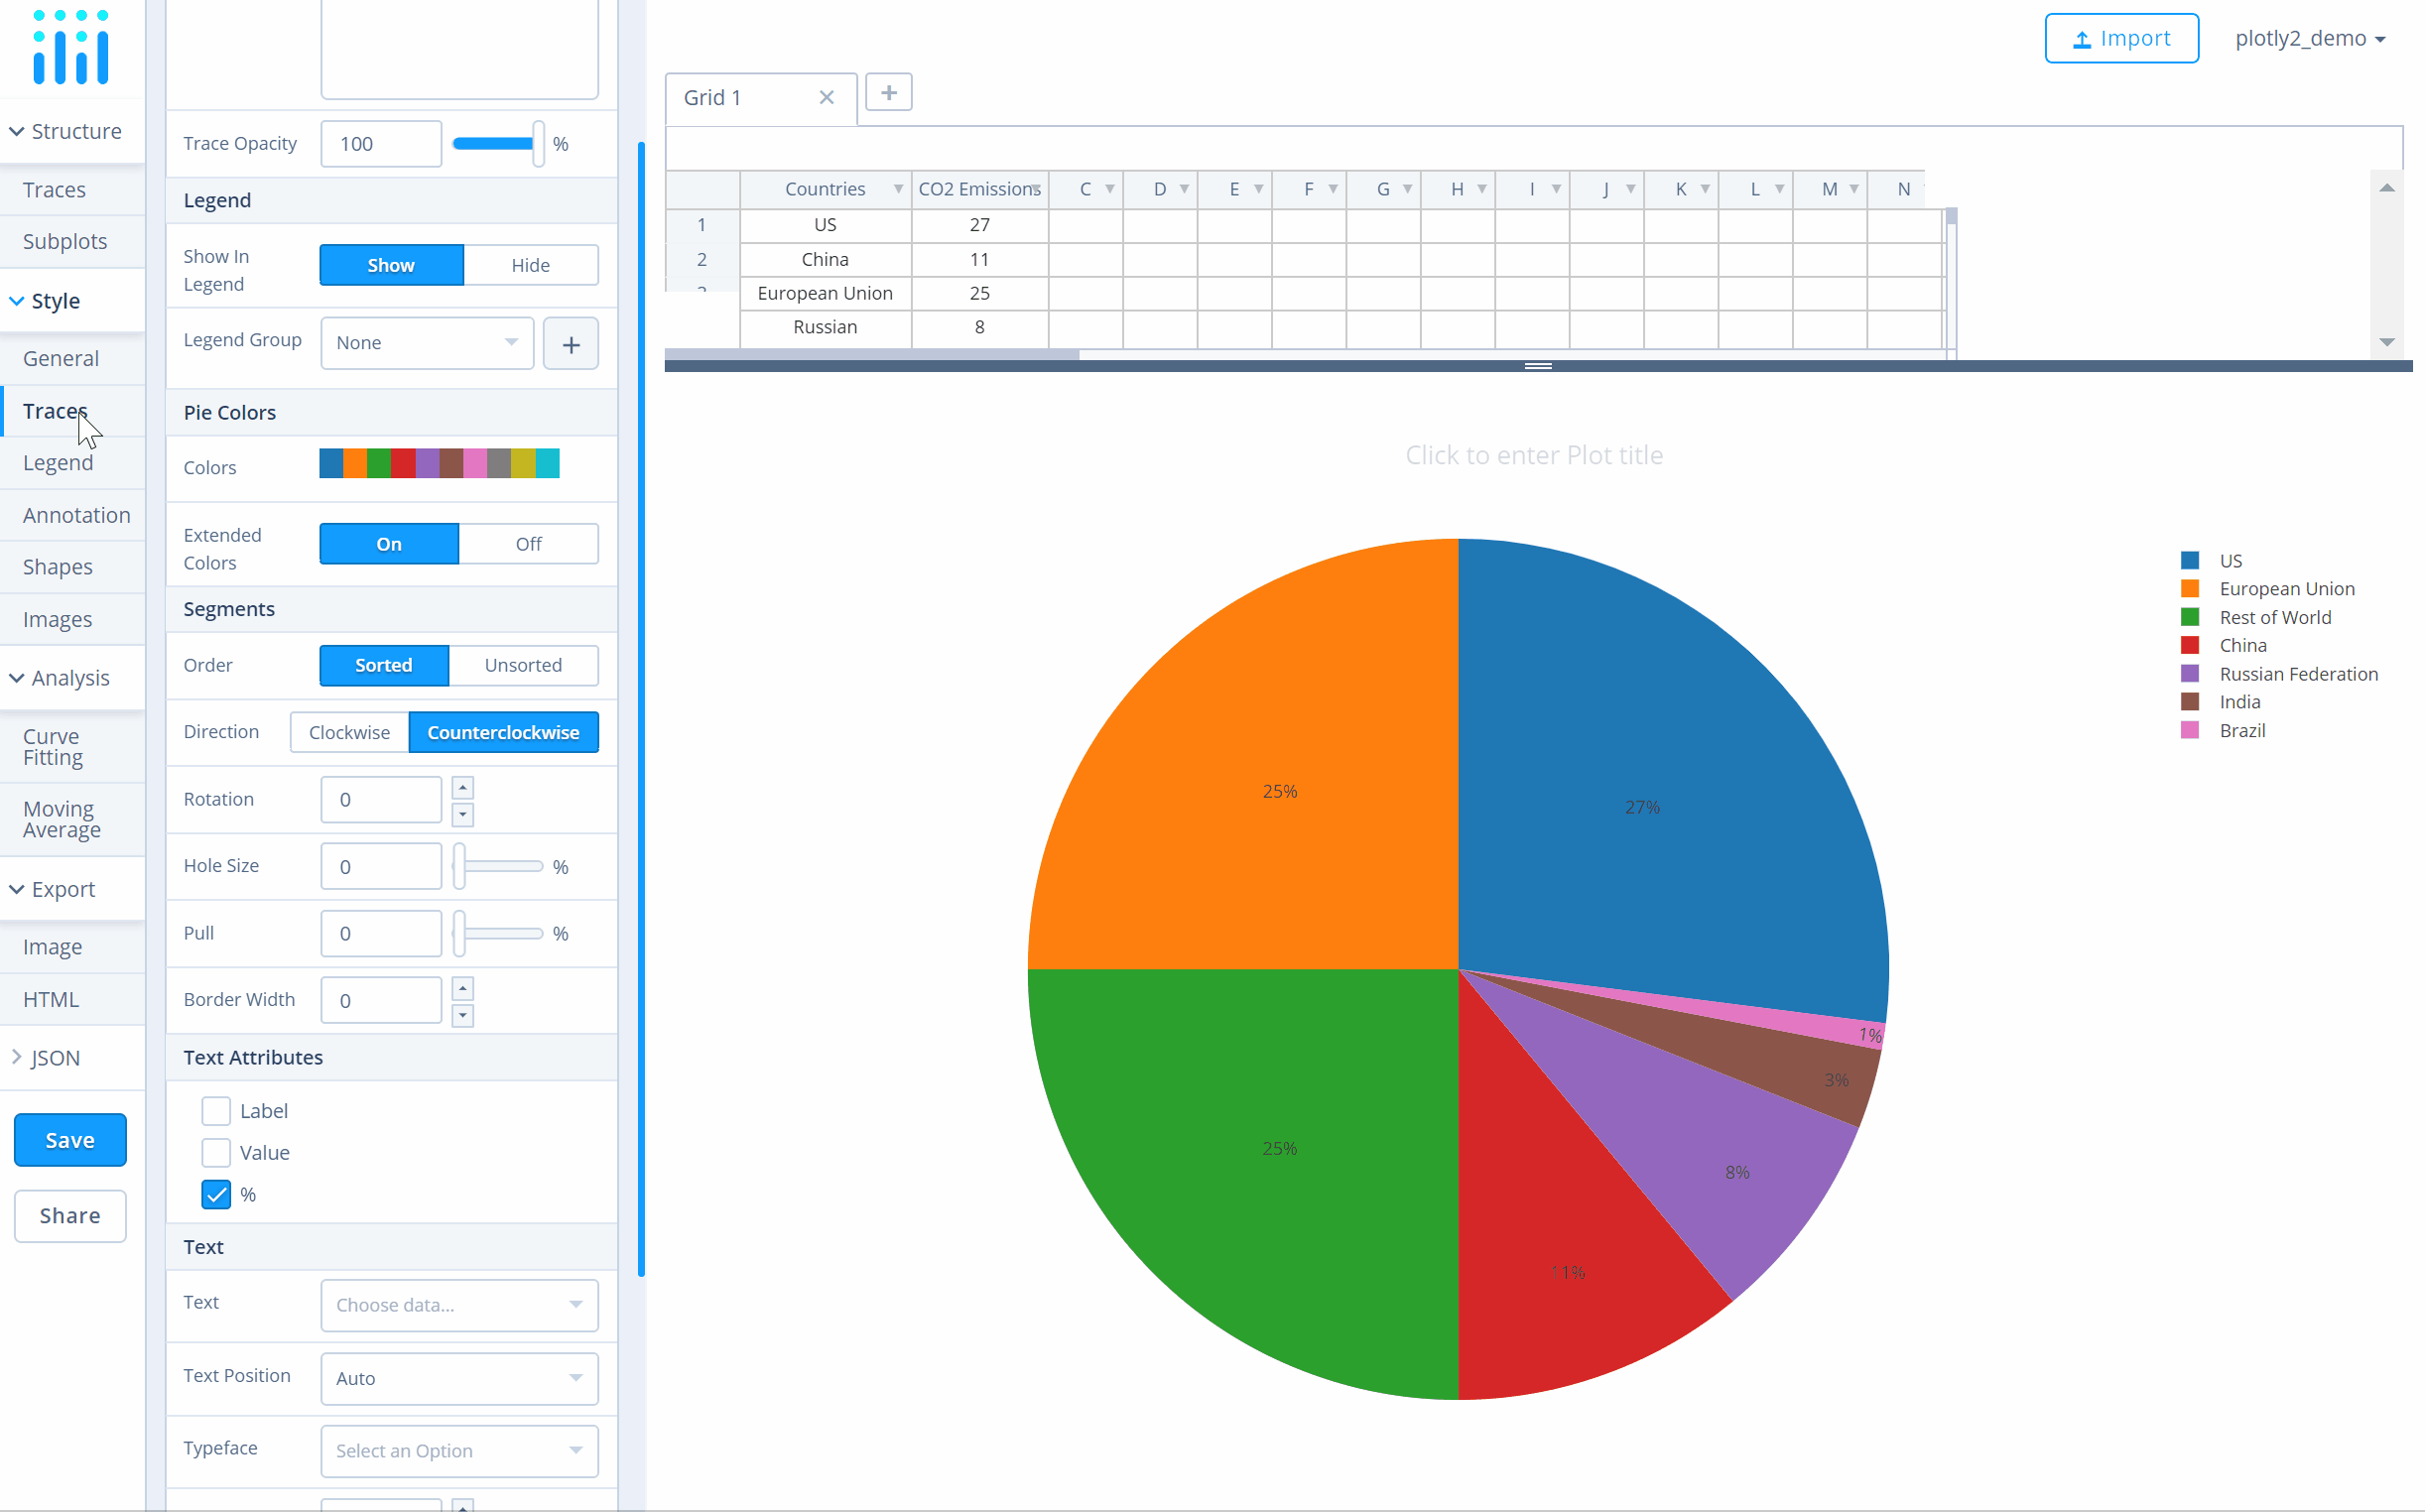The image size is (2425, 1512).
Task: Click the Export panel expand icon
Action: point(14,888)
